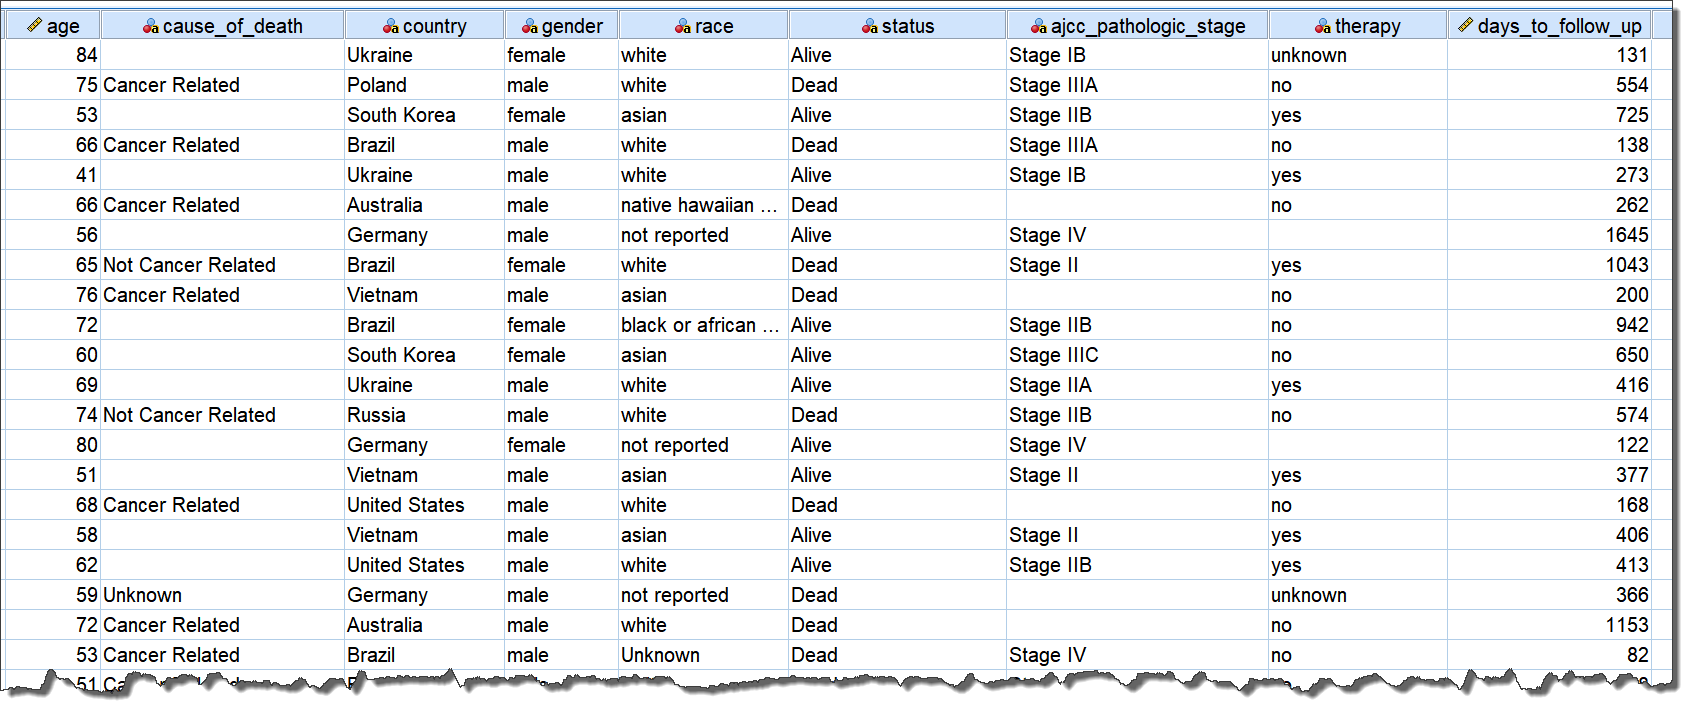Select the age cell showing 84

pos(86,55)
